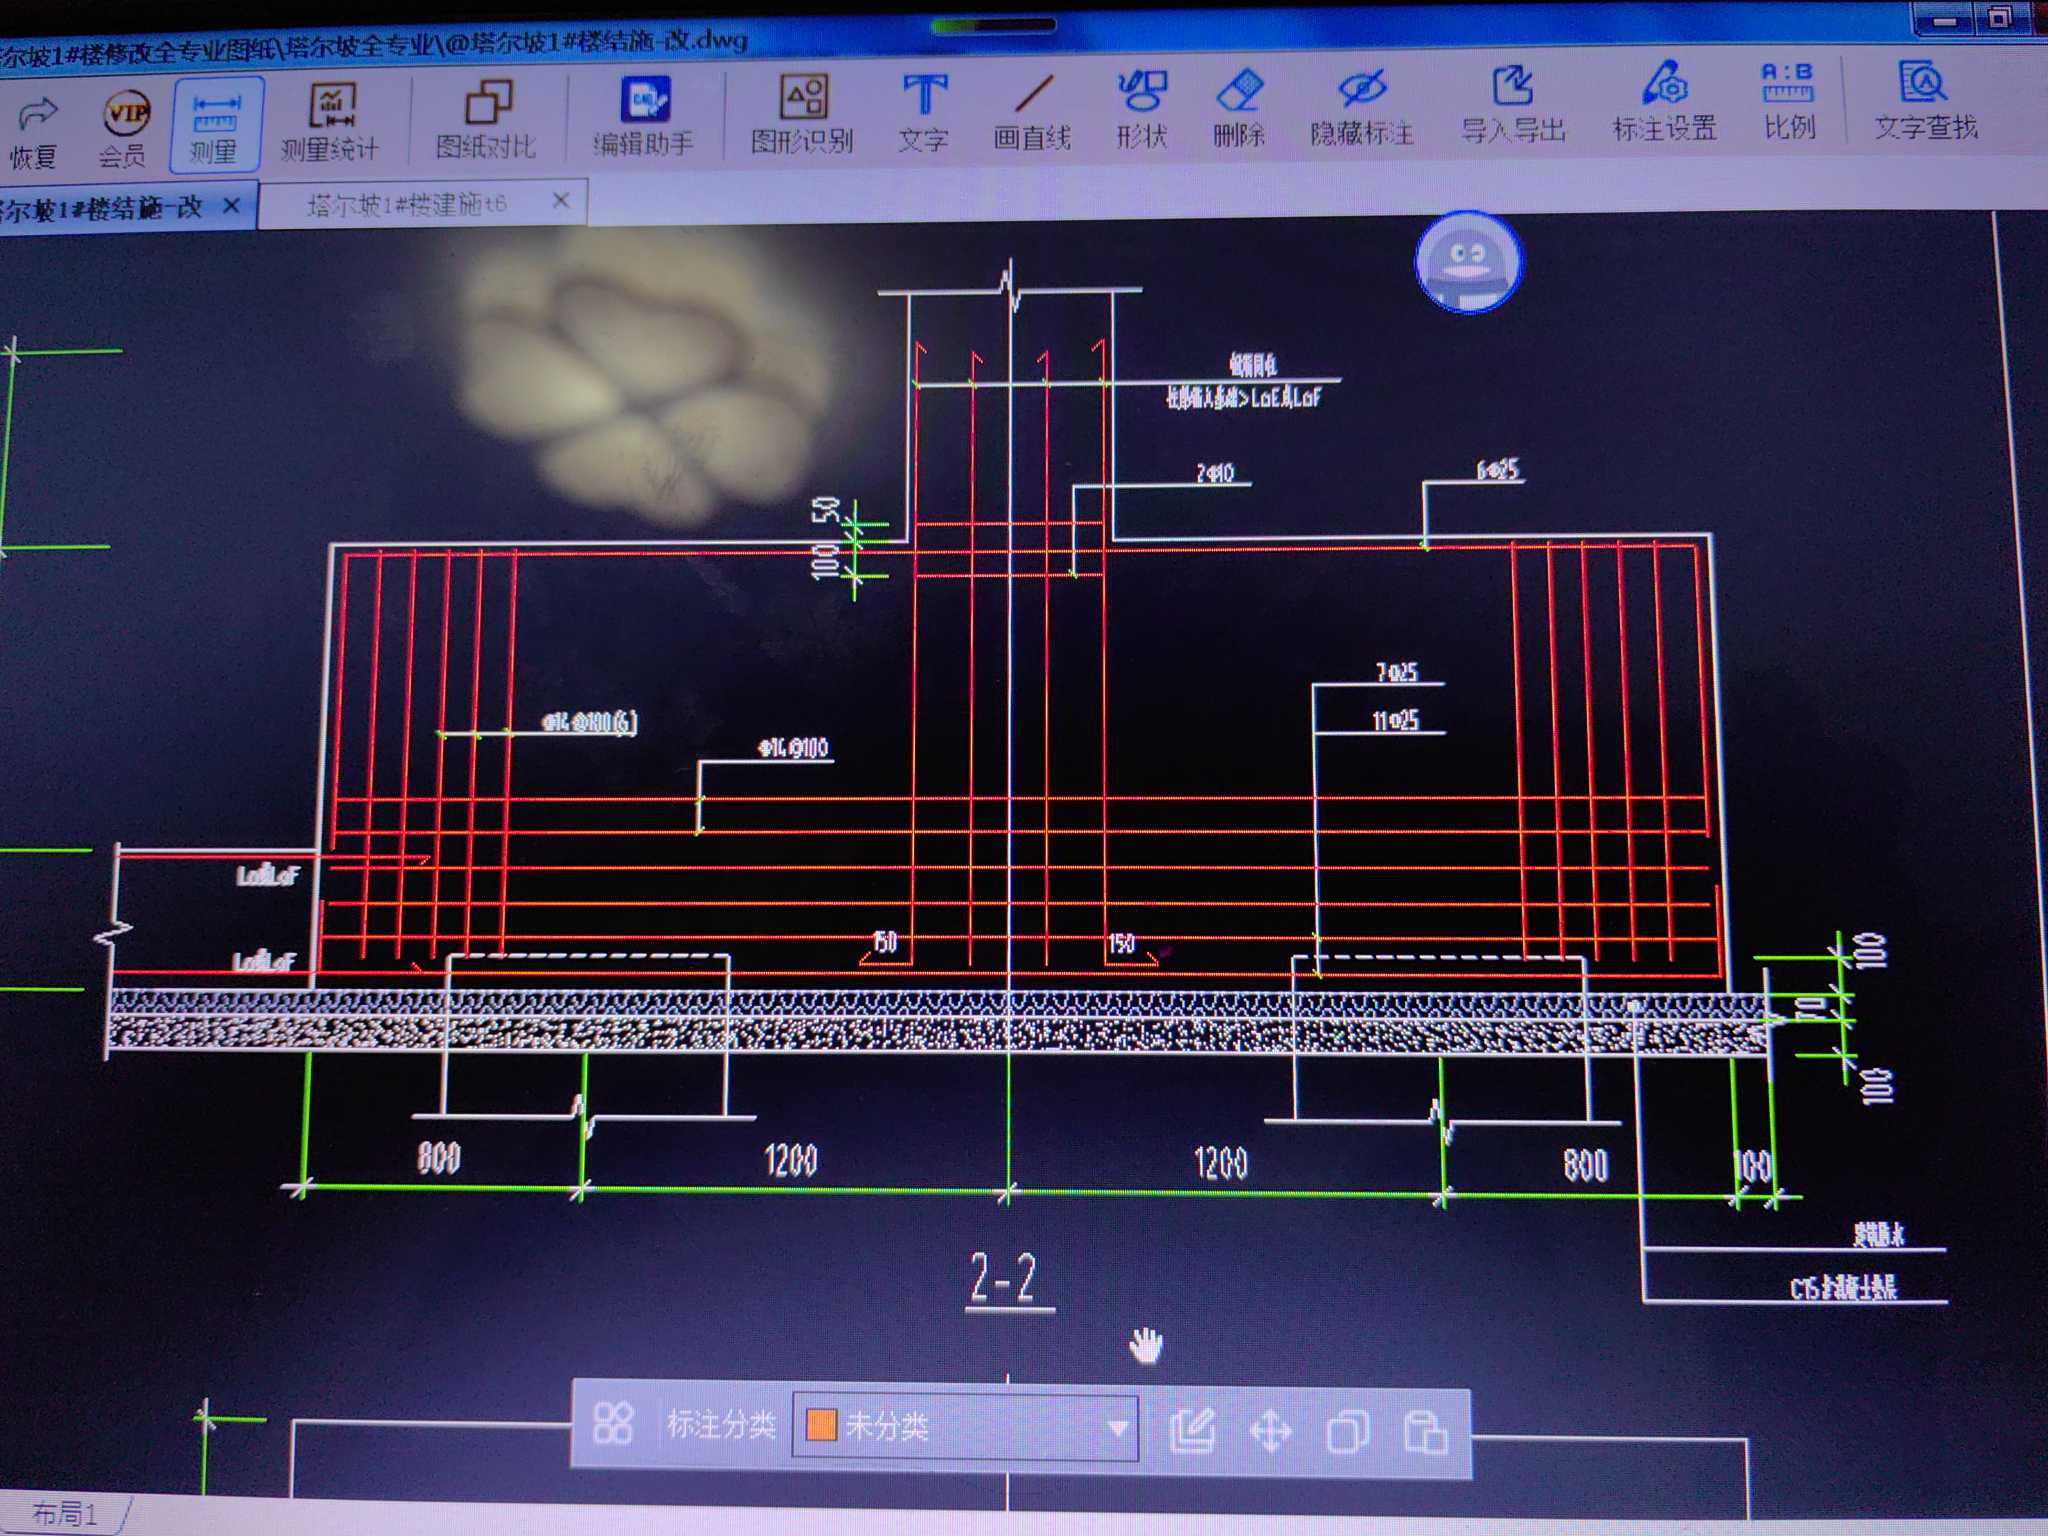
Task: Open 文字查找 text search tool
Action: click(1926, 100)
